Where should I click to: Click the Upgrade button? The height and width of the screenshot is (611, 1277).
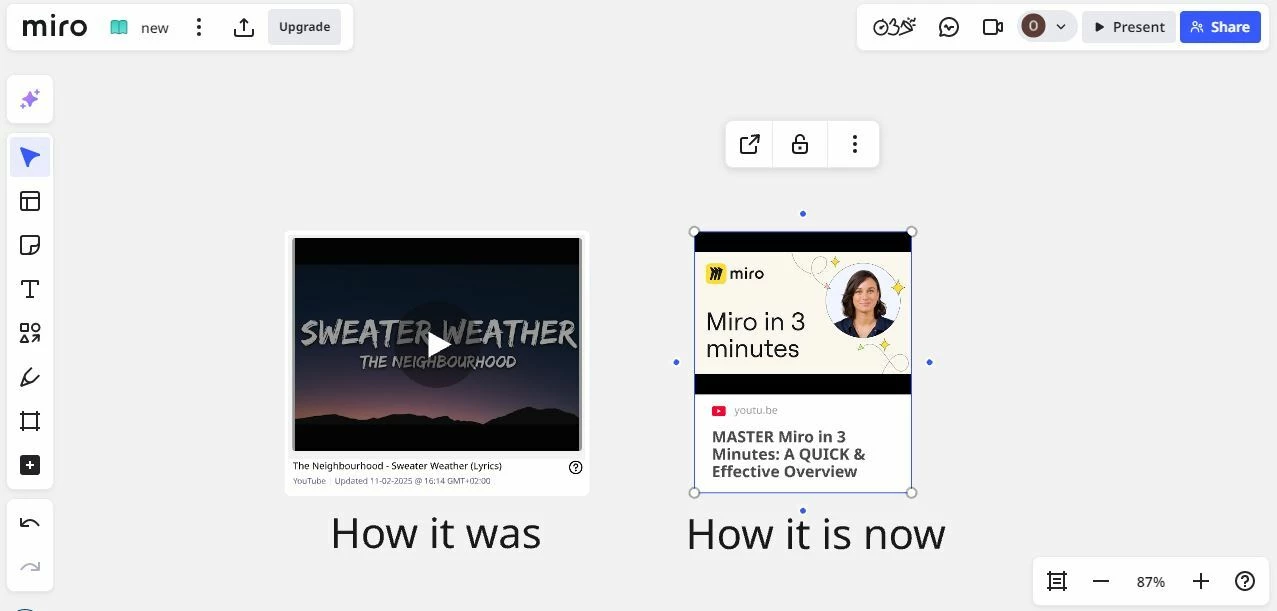coord(304,27)
